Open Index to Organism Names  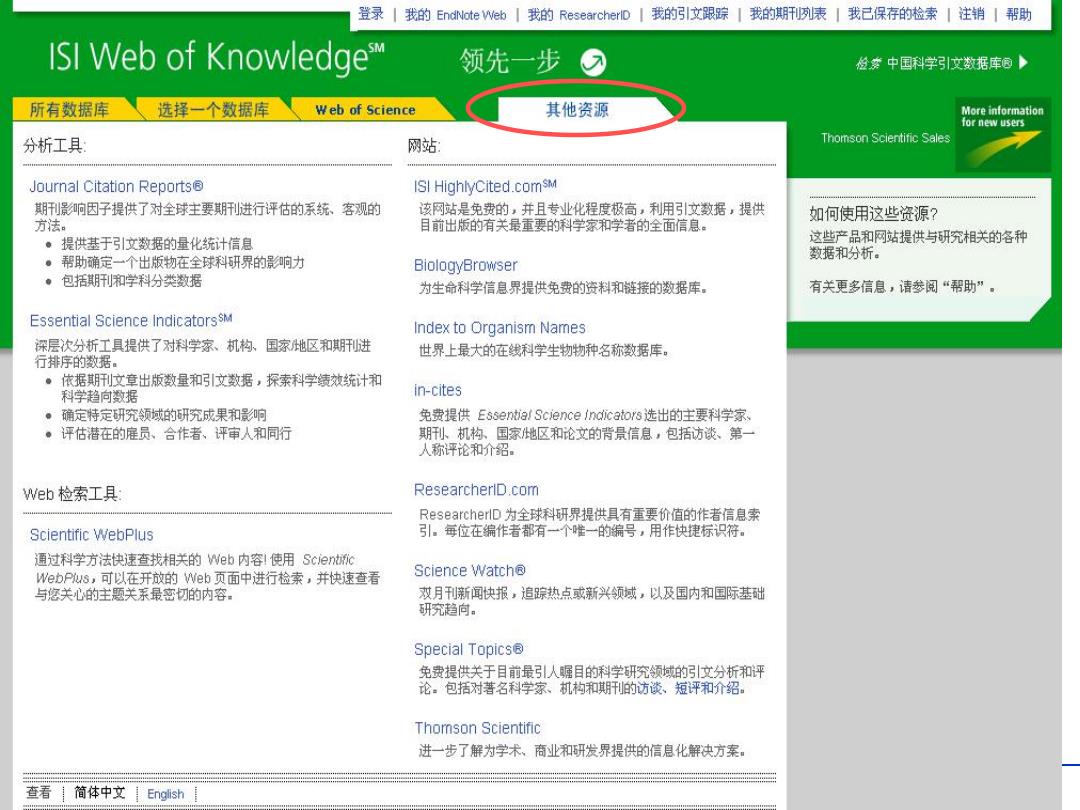coord(500,328)
